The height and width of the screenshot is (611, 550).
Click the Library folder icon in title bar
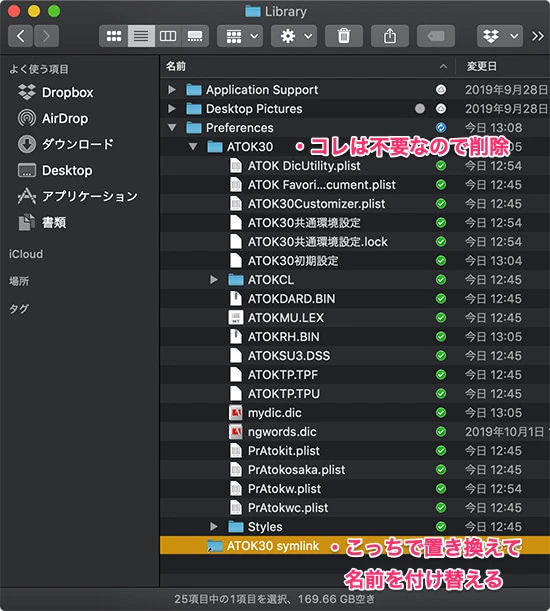(253, 12)
